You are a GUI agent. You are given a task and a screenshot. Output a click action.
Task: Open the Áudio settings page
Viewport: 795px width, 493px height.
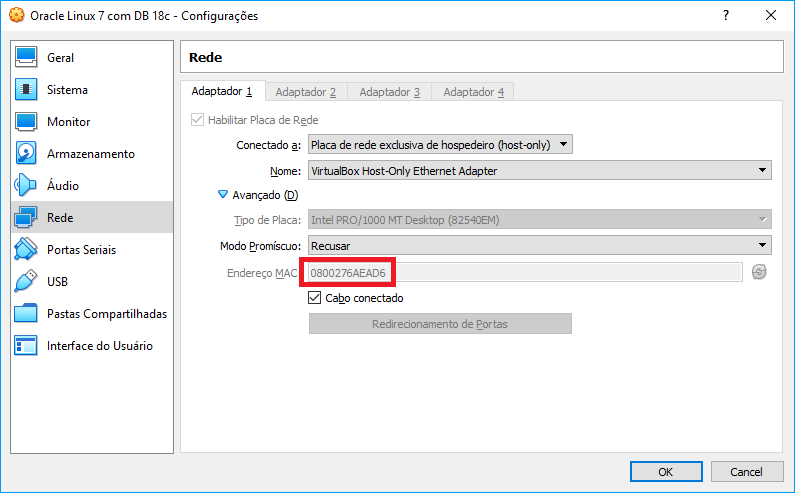(92, 185)
